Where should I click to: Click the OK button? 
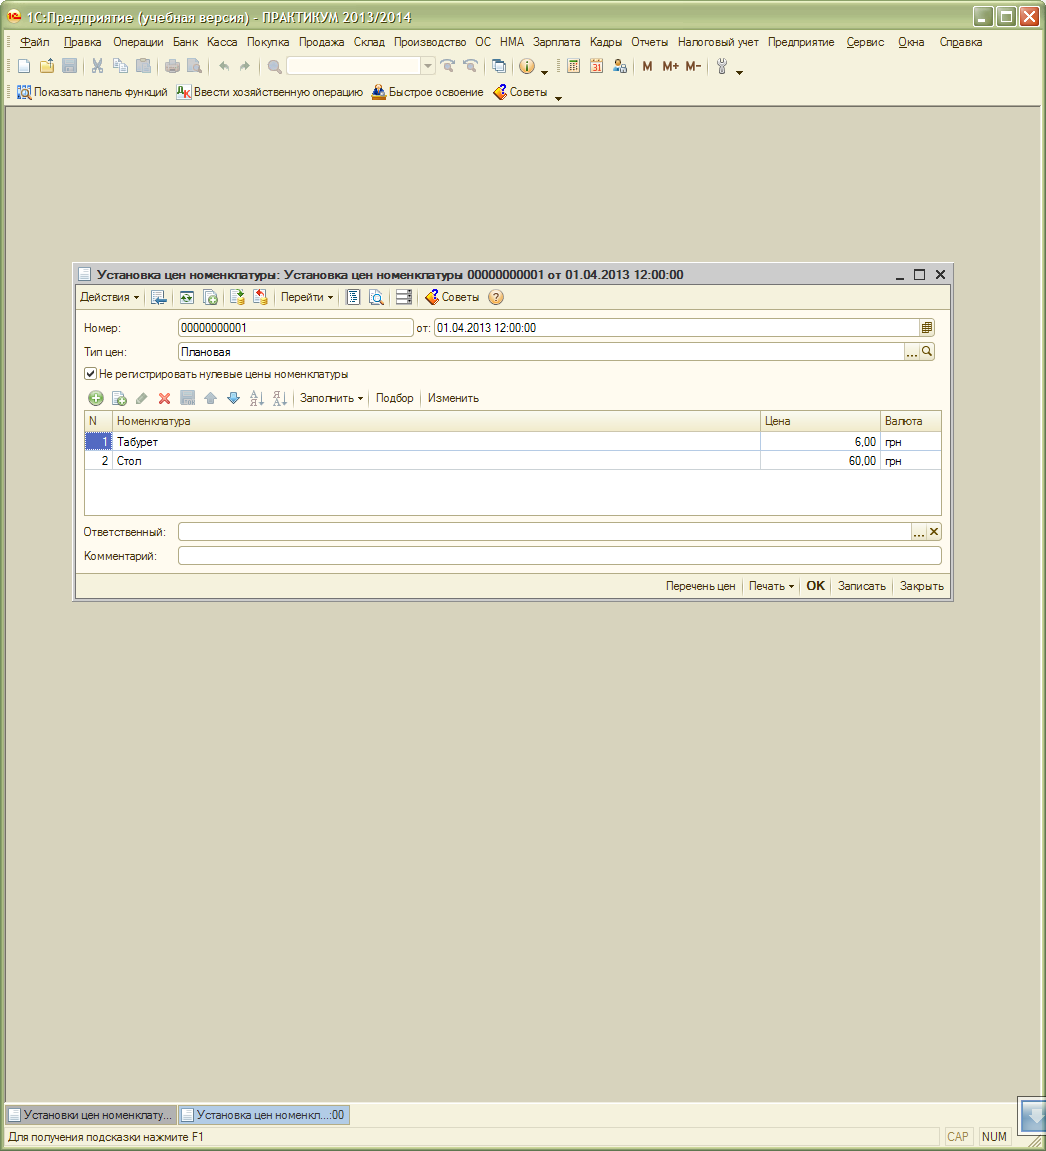pos(816,587)
